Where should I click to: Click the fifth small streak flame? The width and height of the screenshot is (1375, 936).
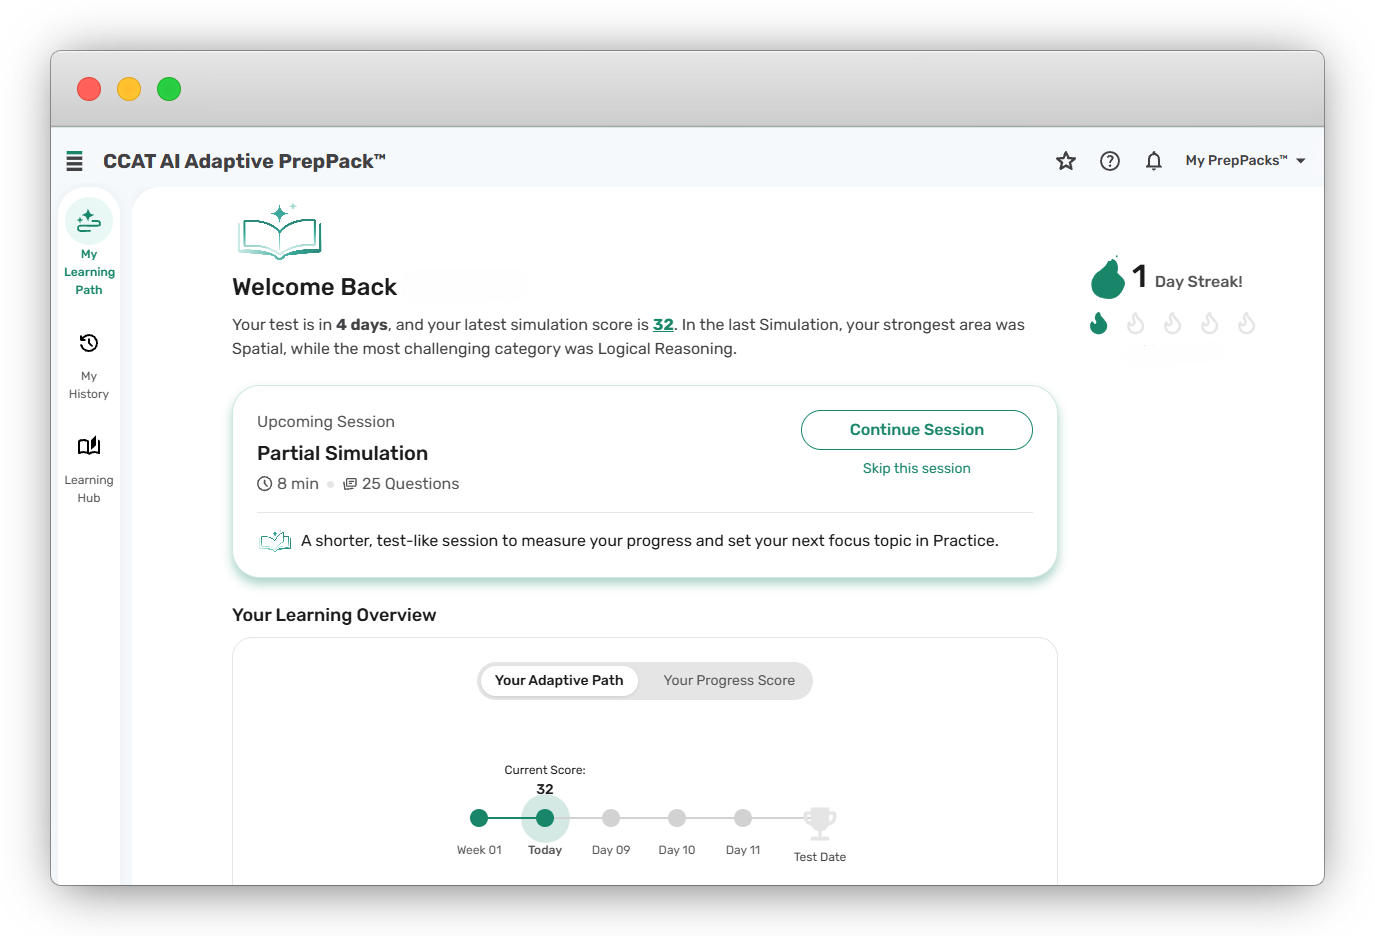(x=1247, y=323)
